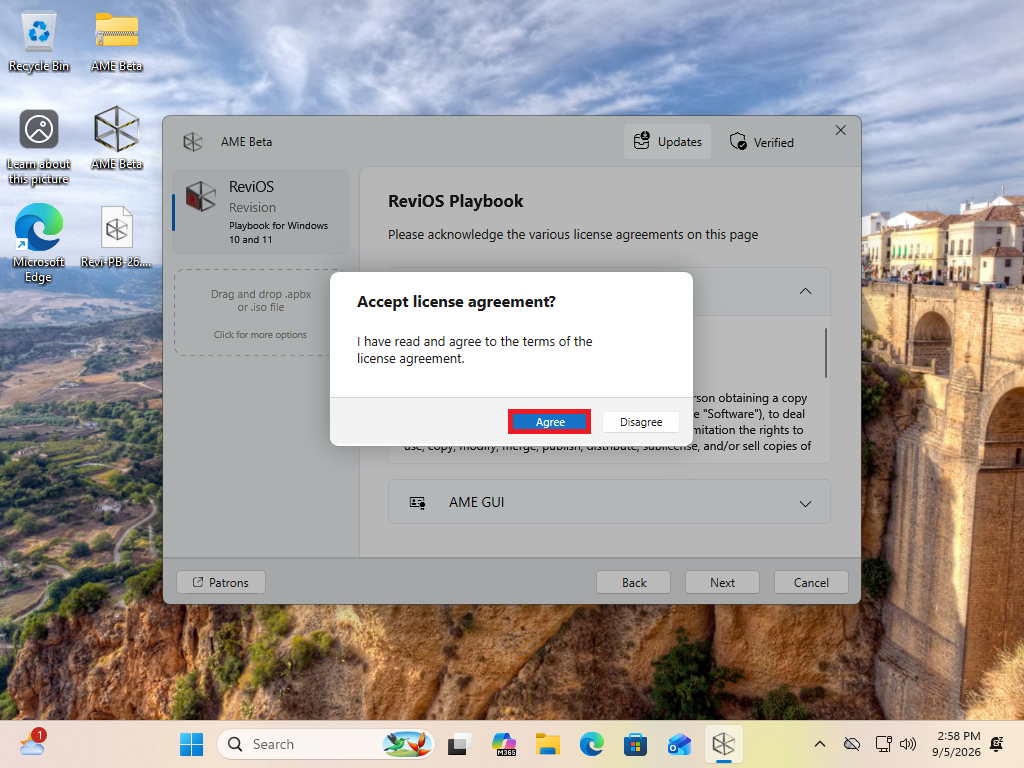Select the AME Beta application desktop icon

point(116,138)
